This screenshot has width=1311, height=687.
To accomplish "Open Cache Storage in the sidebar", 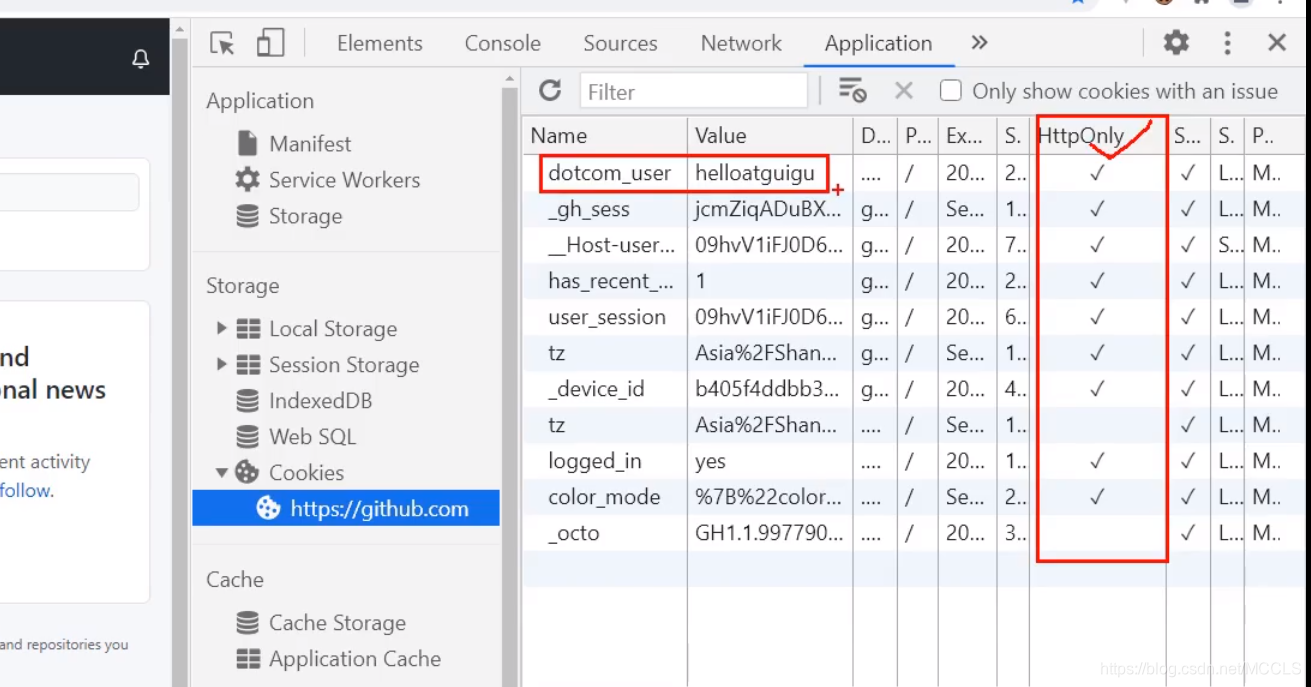I will [337, 622].
